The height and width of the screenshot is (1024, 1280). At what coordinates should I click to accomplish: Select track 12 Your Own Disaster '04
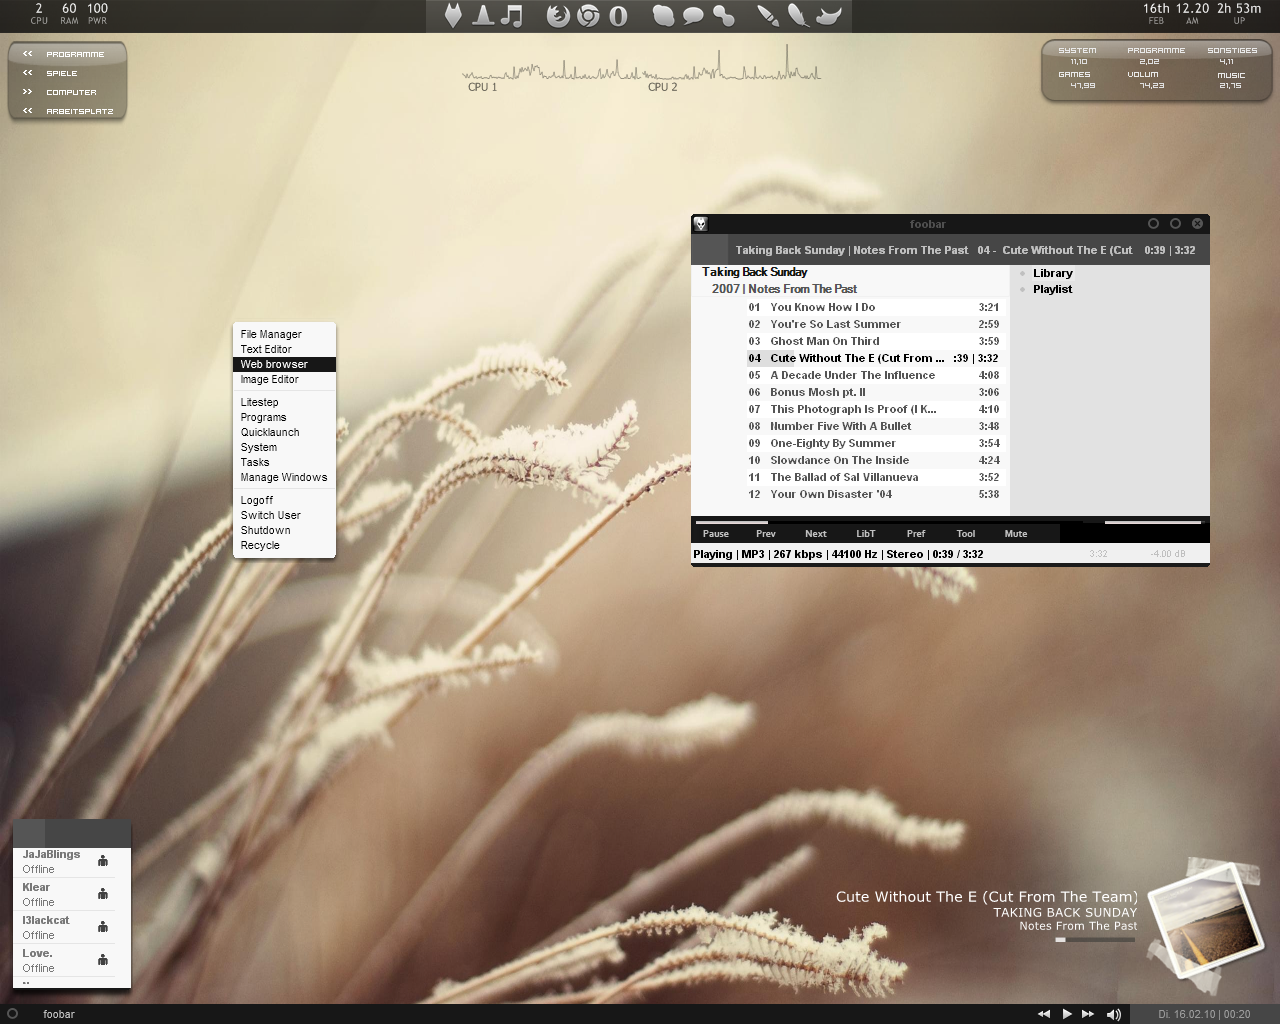point(873,494)
